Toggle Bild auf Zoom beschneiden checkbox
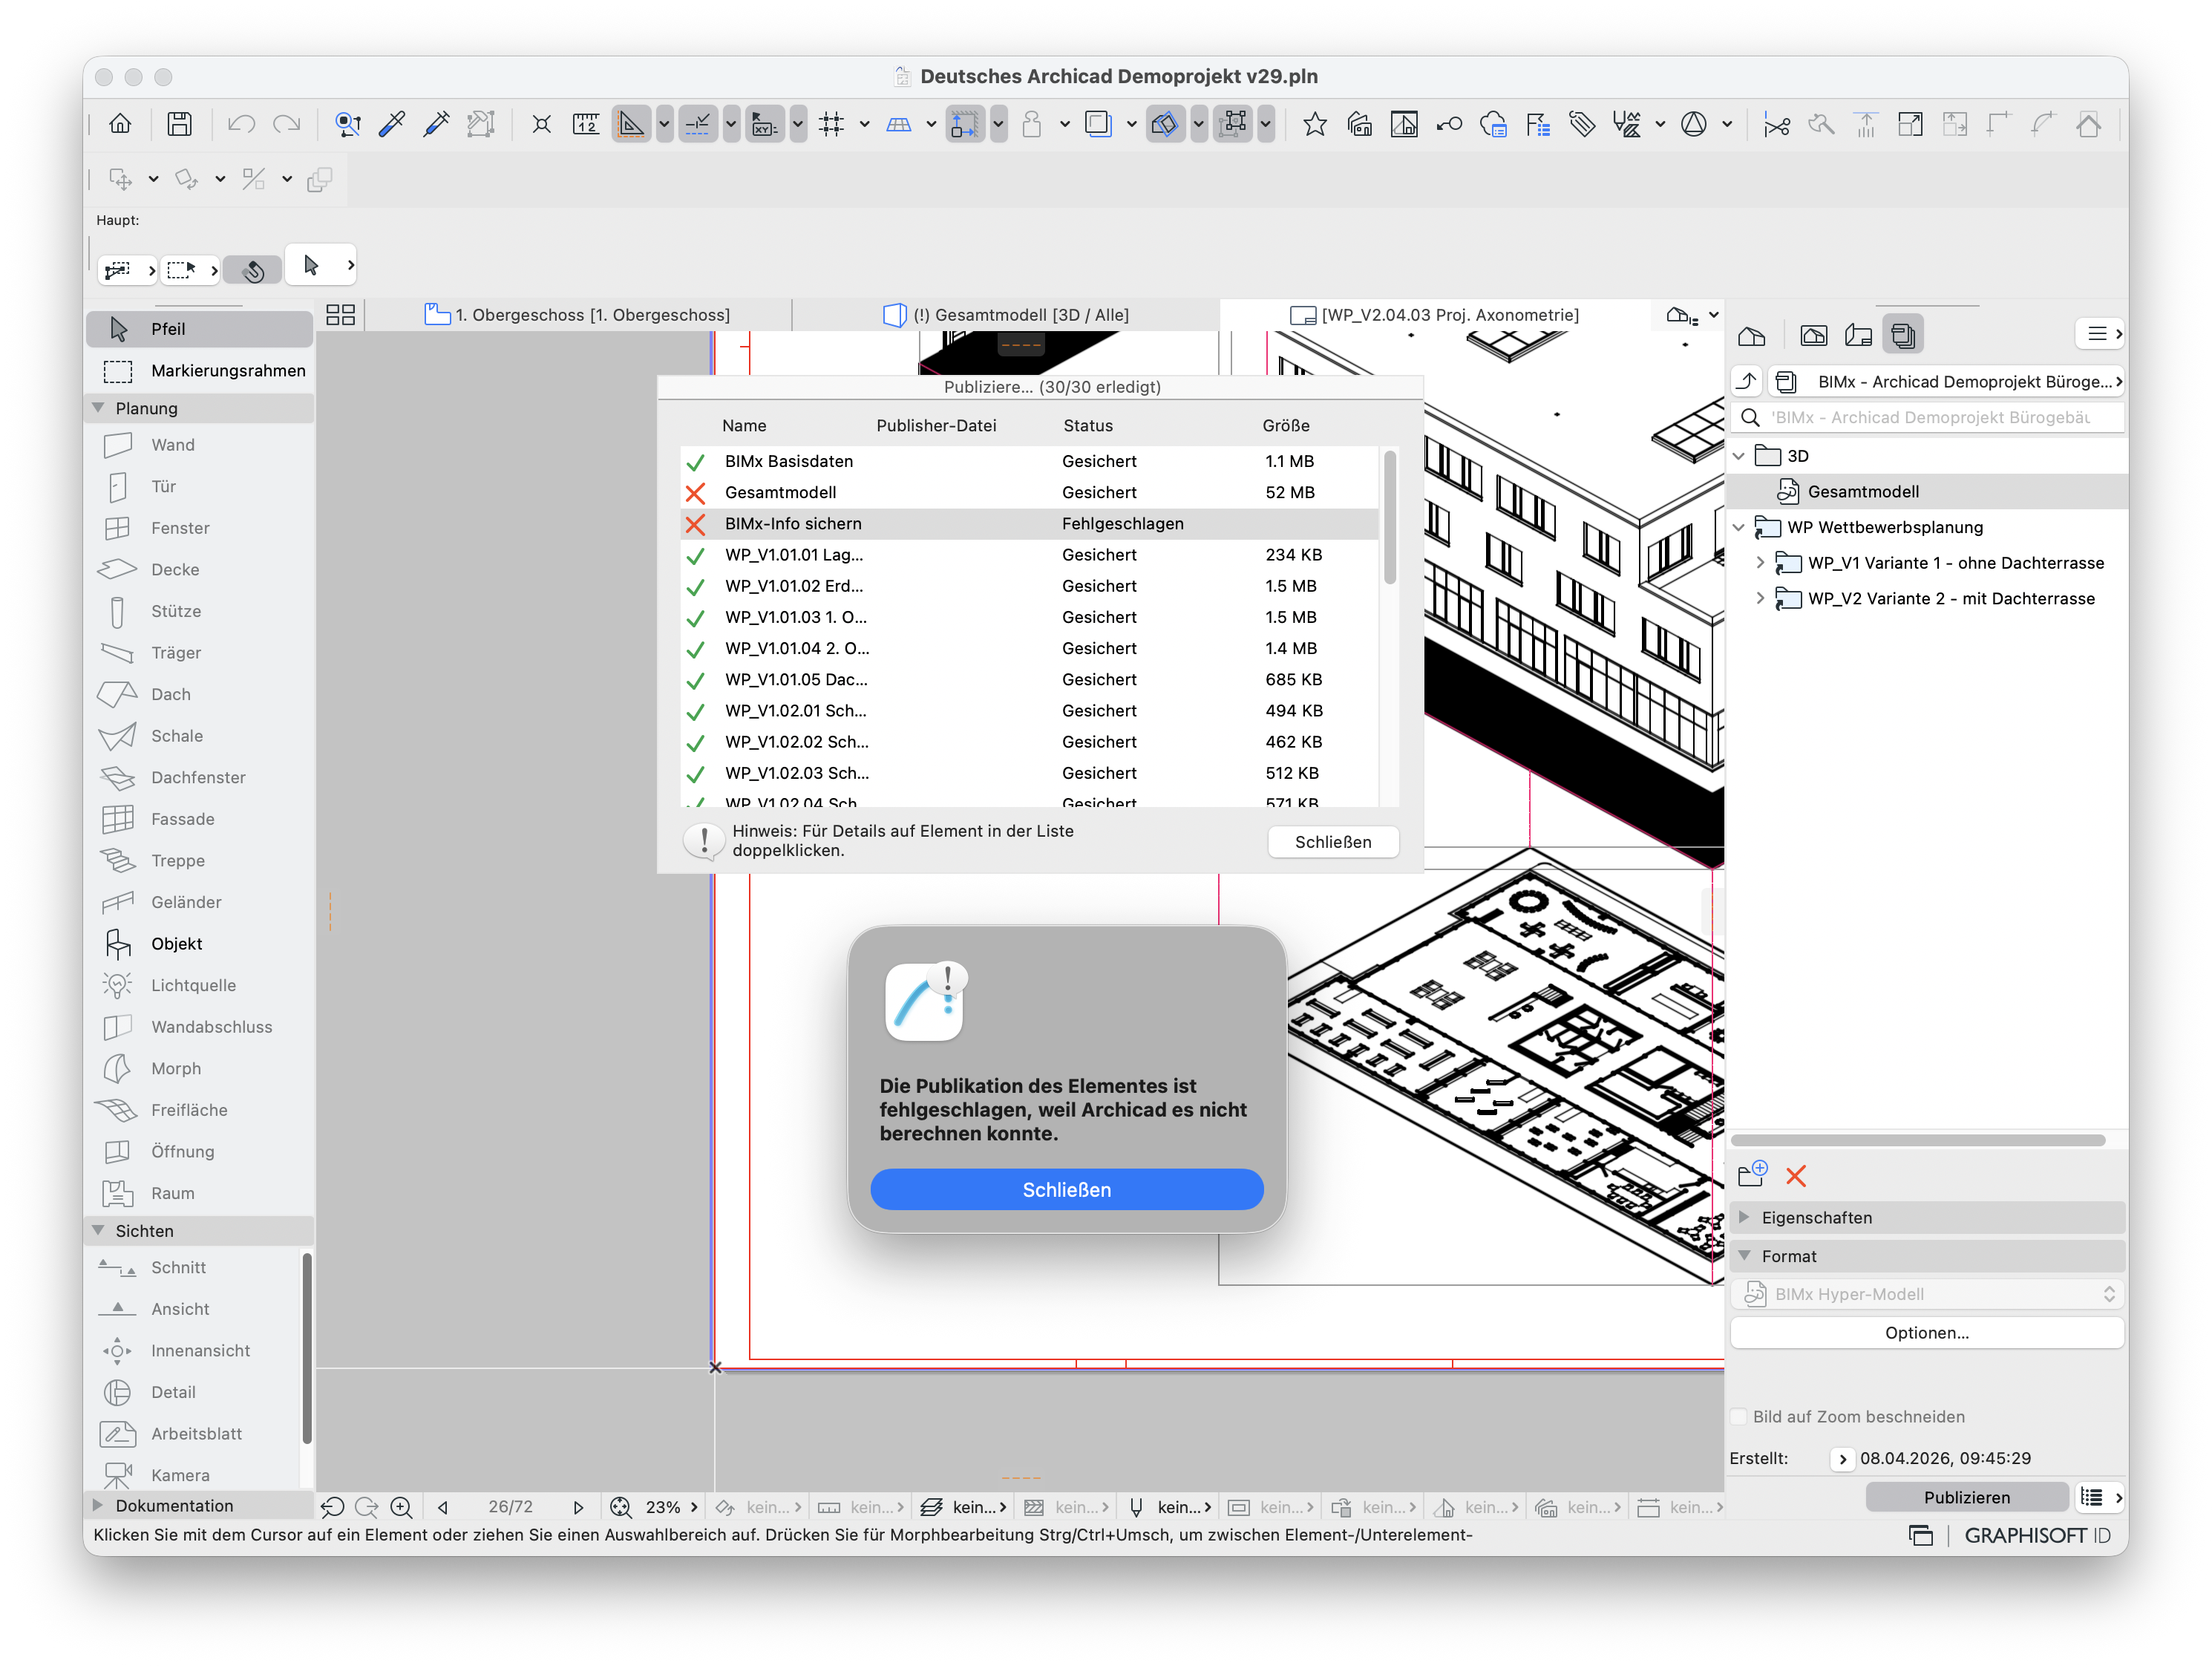 1740,1417
